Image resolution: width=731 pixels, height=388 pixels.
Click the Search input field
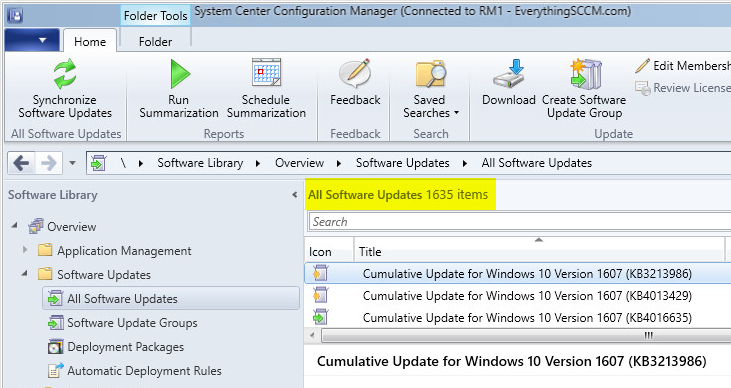519,222
